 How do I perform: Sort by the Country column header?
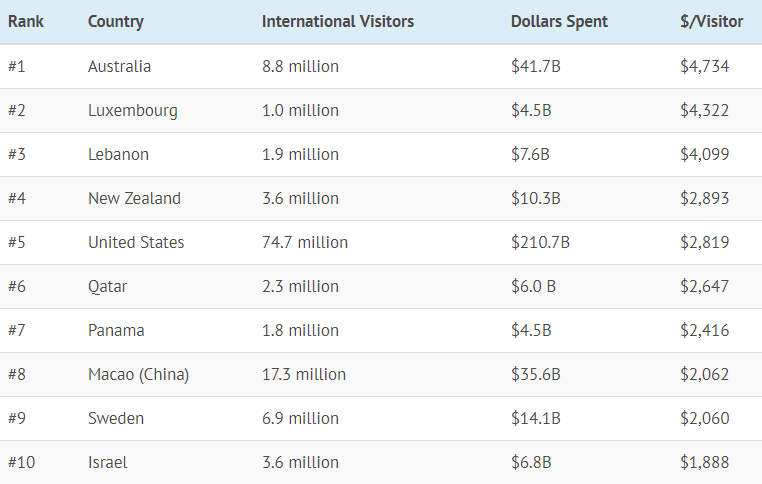(116, 21)
